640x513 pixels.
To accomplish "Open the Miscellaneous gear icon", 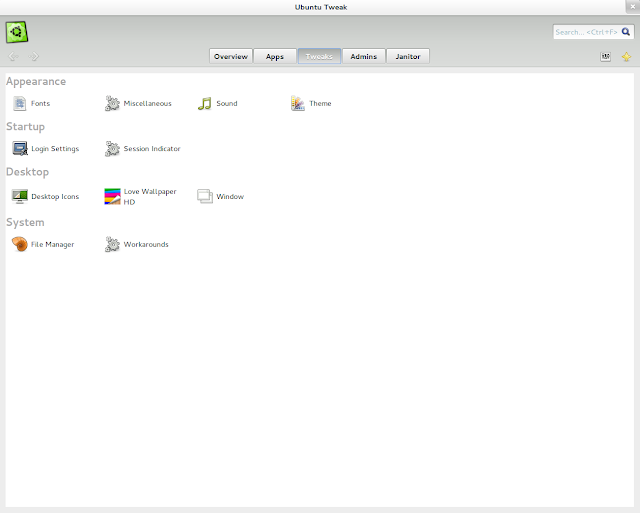I will click(112, 103).
